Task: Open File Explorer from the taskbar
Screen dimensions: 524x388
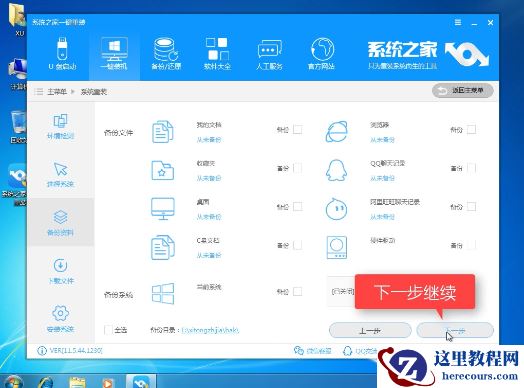Action: 78,382
